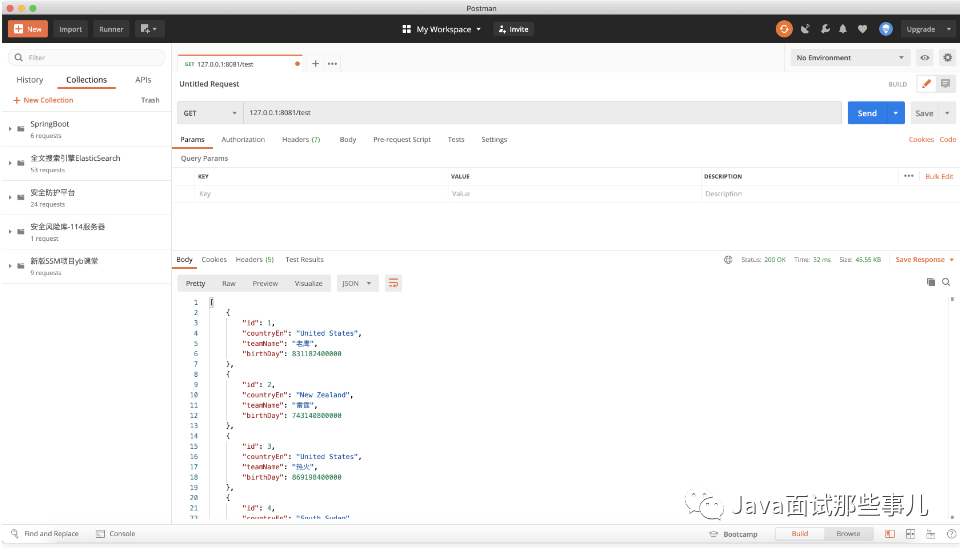Click the layout grid icon in the status bar

point(910,534)
